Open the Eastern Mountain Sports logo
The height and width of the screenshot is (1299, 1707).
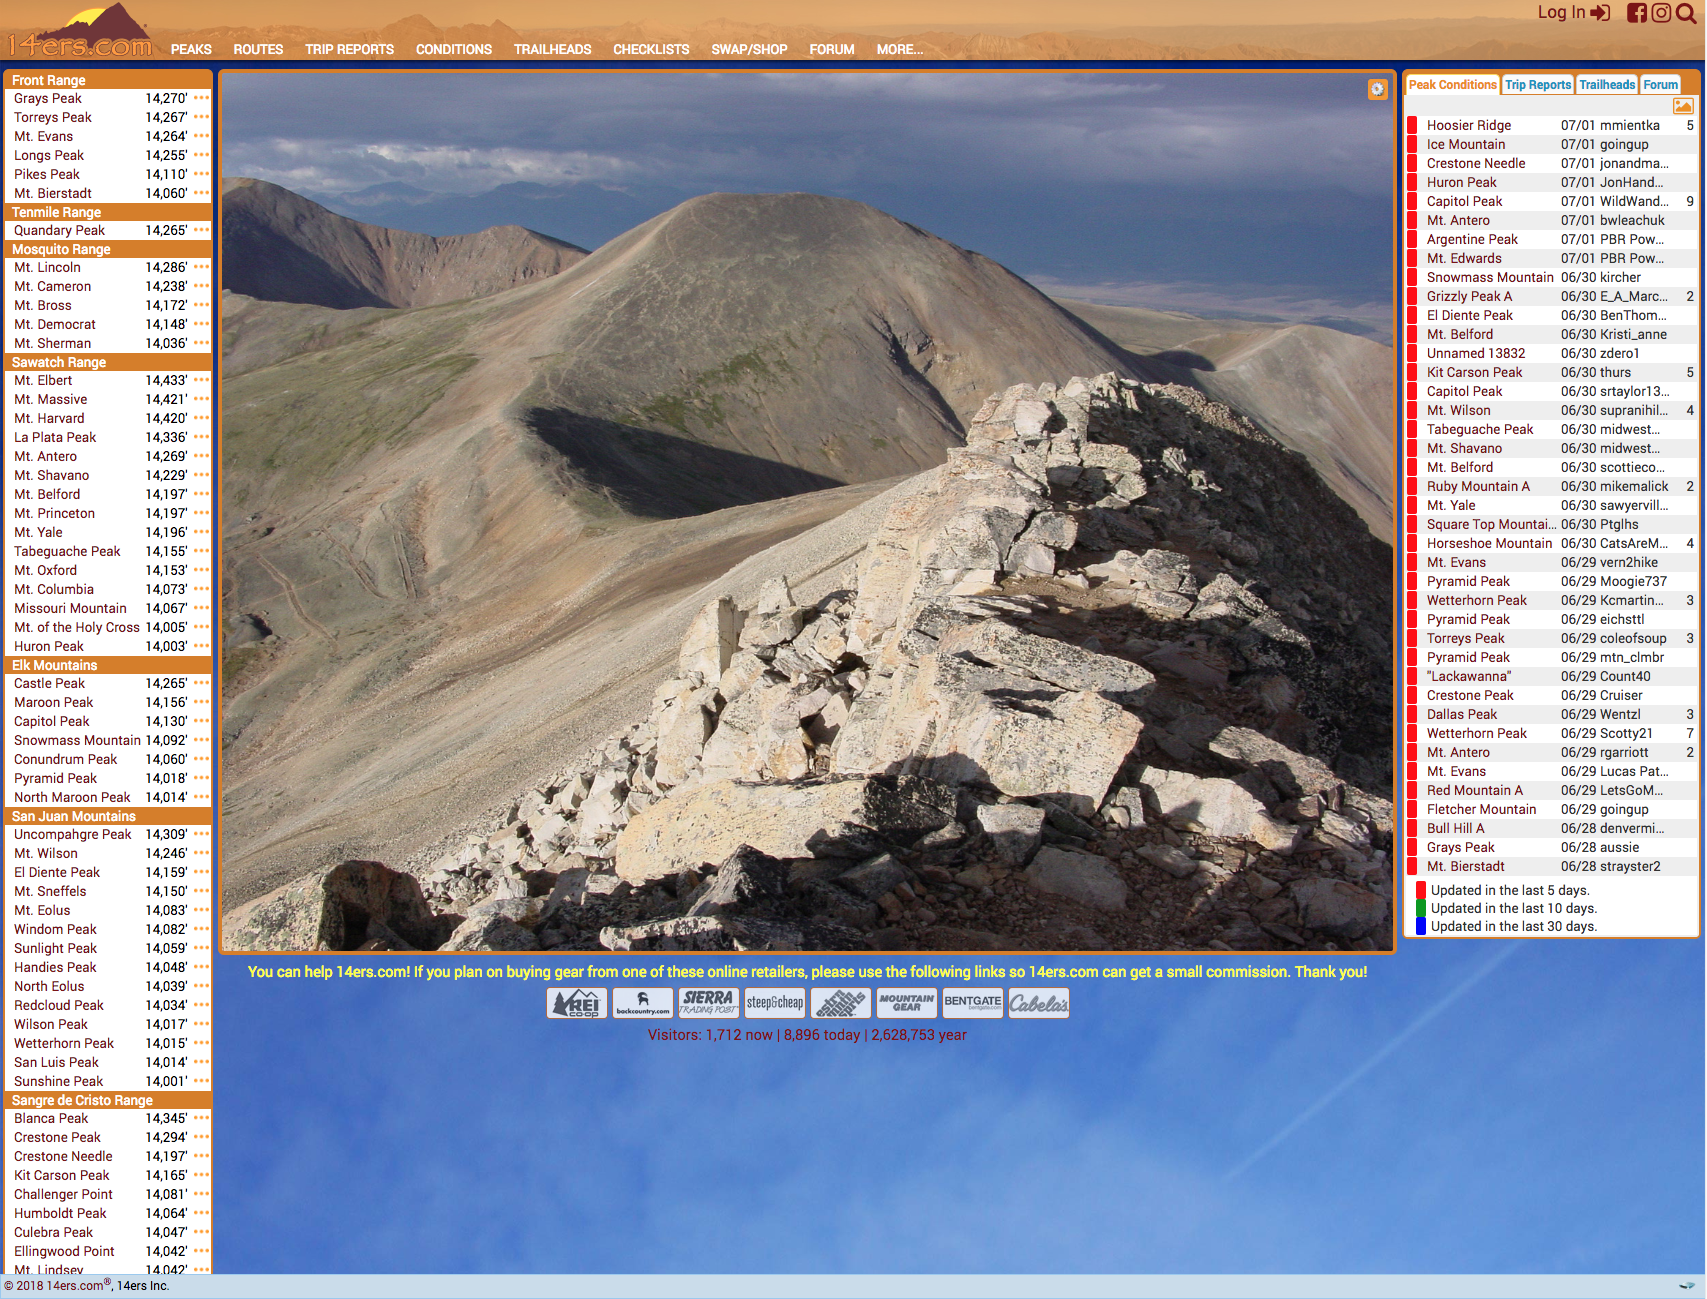(x=841, y=1003)
